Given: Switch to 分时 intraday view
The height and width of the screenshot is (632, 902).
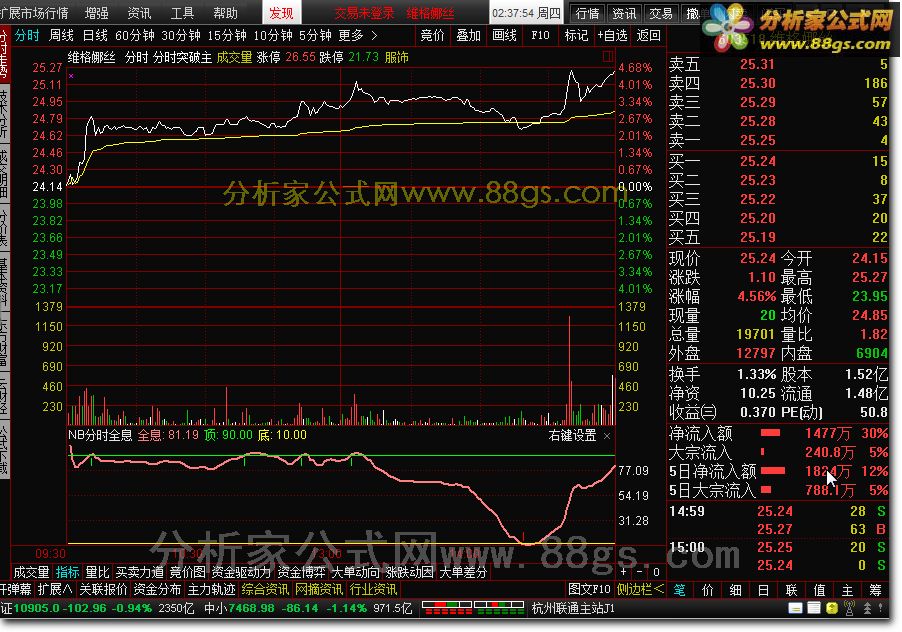Looking at the screenshot, I should pyautogui.click(x=27, y=36).
